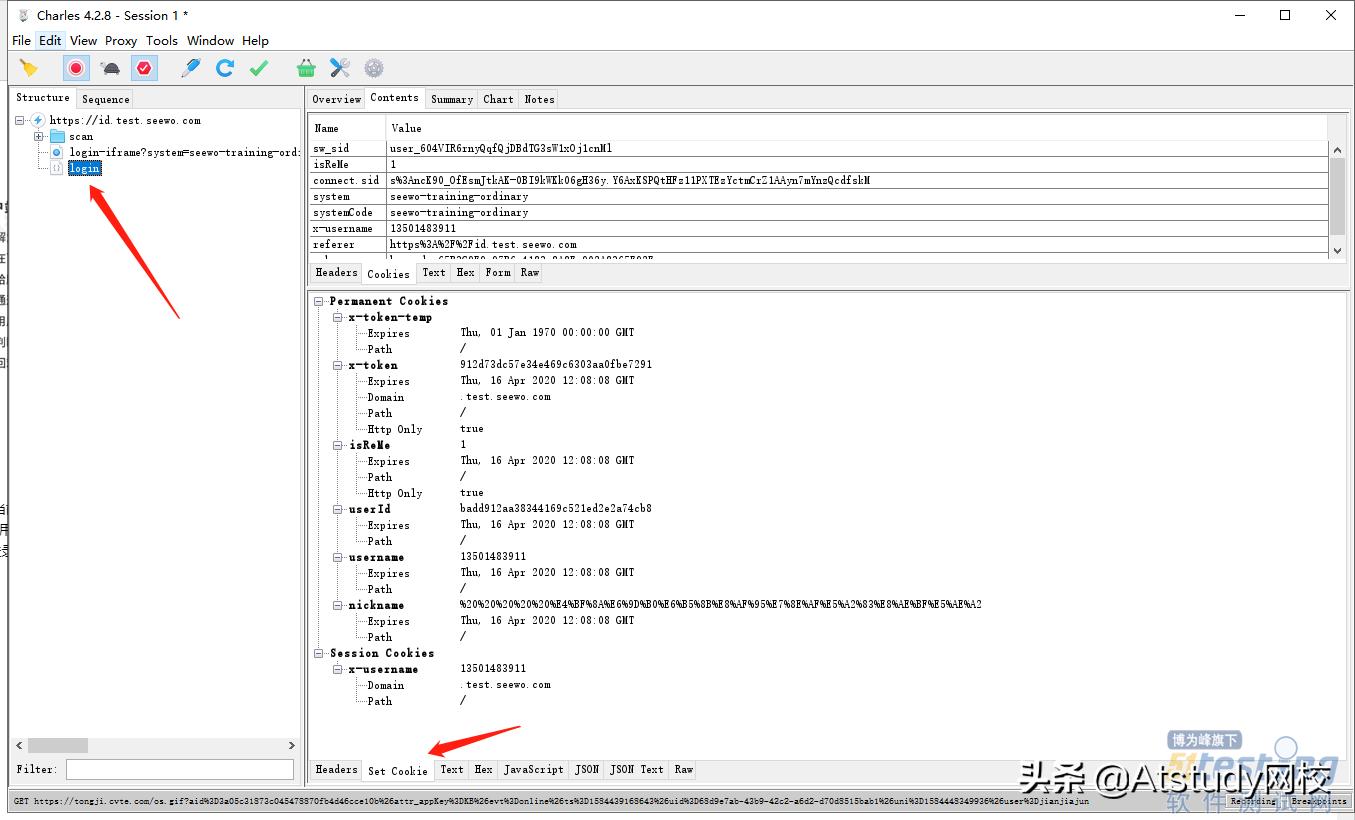Screen dimensions: 1355x820
Task: Open the Proxy menu
Action: (x=121, y=41)
